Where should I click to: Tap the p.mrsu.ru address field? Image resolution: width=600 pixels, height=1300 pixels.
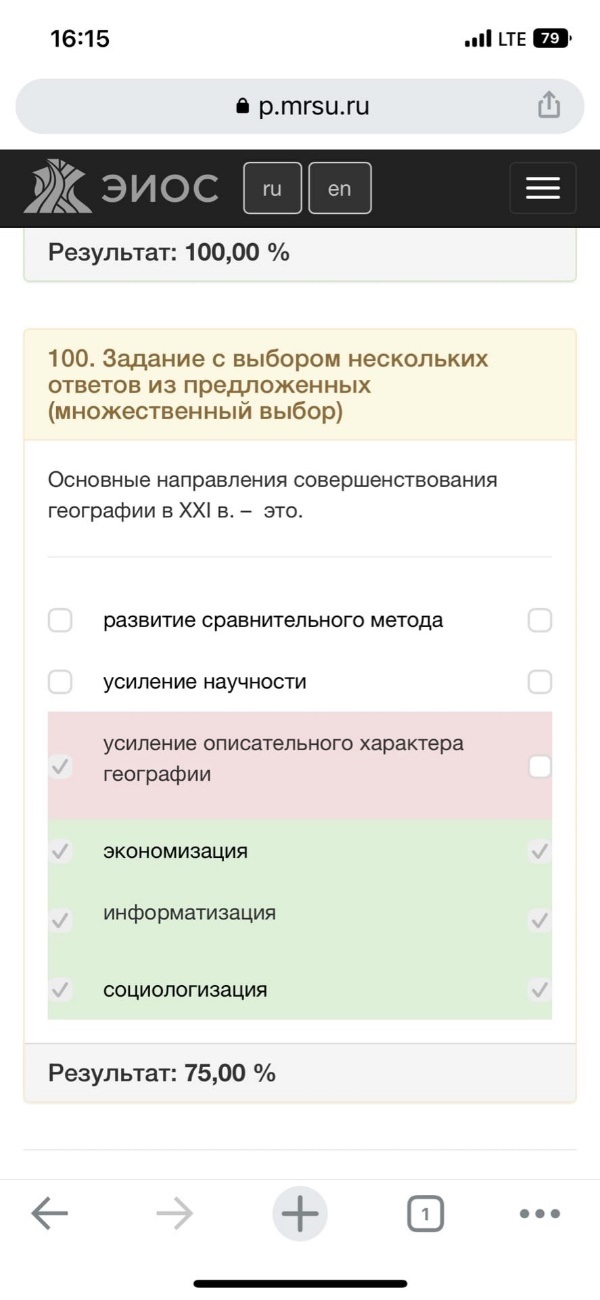click(300, 106)
